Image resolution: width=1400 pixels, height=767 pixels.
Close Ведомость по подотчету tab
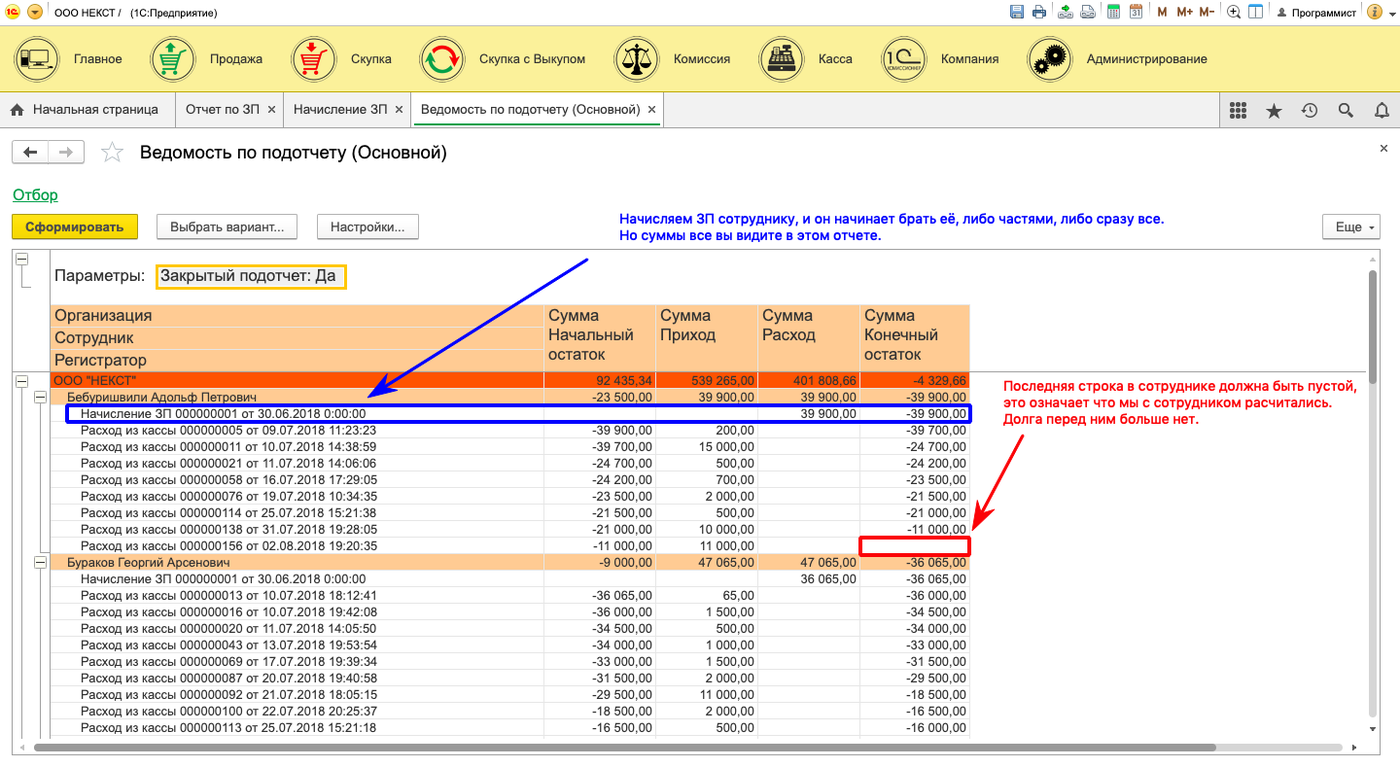(652, 110)
